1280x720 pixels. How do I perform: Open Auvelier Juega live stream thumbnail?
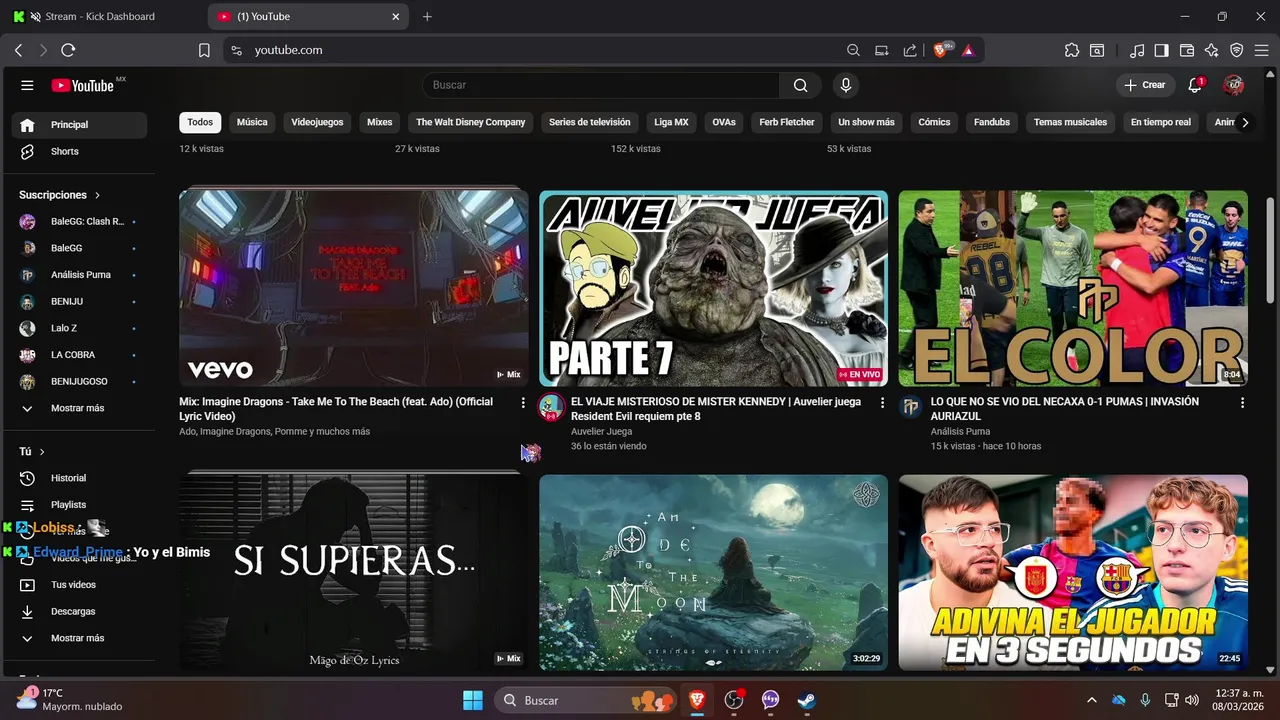[713, 288]
